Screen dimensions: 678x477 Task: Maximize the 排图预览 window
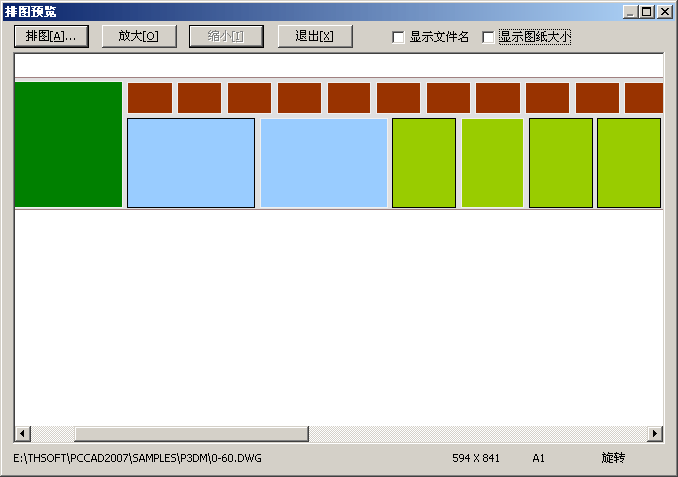[646, 12]
